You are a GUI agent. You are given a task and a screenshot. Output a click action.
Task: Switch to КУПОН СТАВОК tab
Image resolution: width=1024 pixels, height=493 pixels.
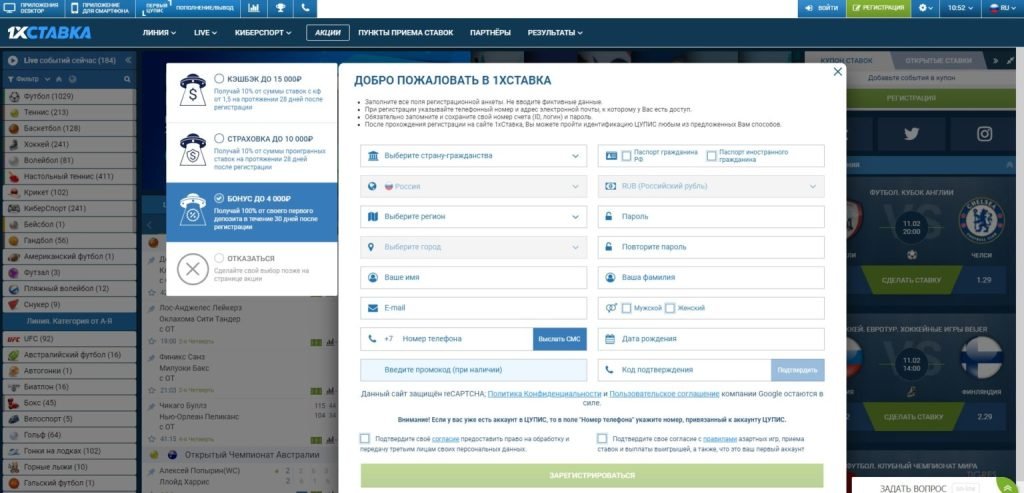pyautogui.click(x=846, y=60)
